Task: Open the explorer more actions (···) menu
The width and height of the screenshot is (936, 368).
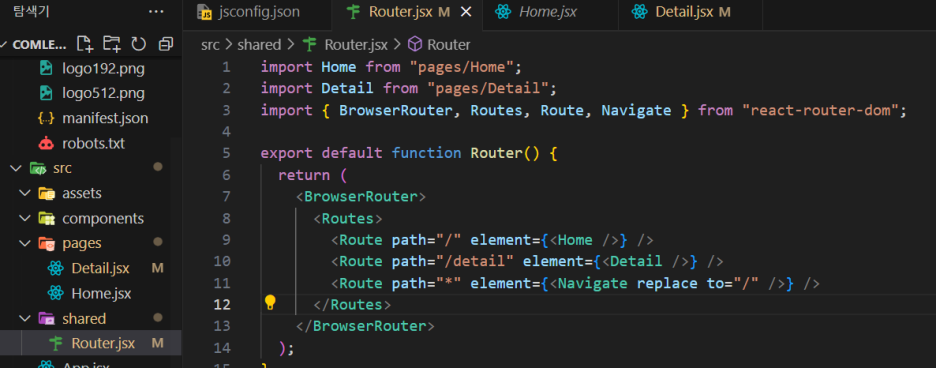Action: coord(156,11)
